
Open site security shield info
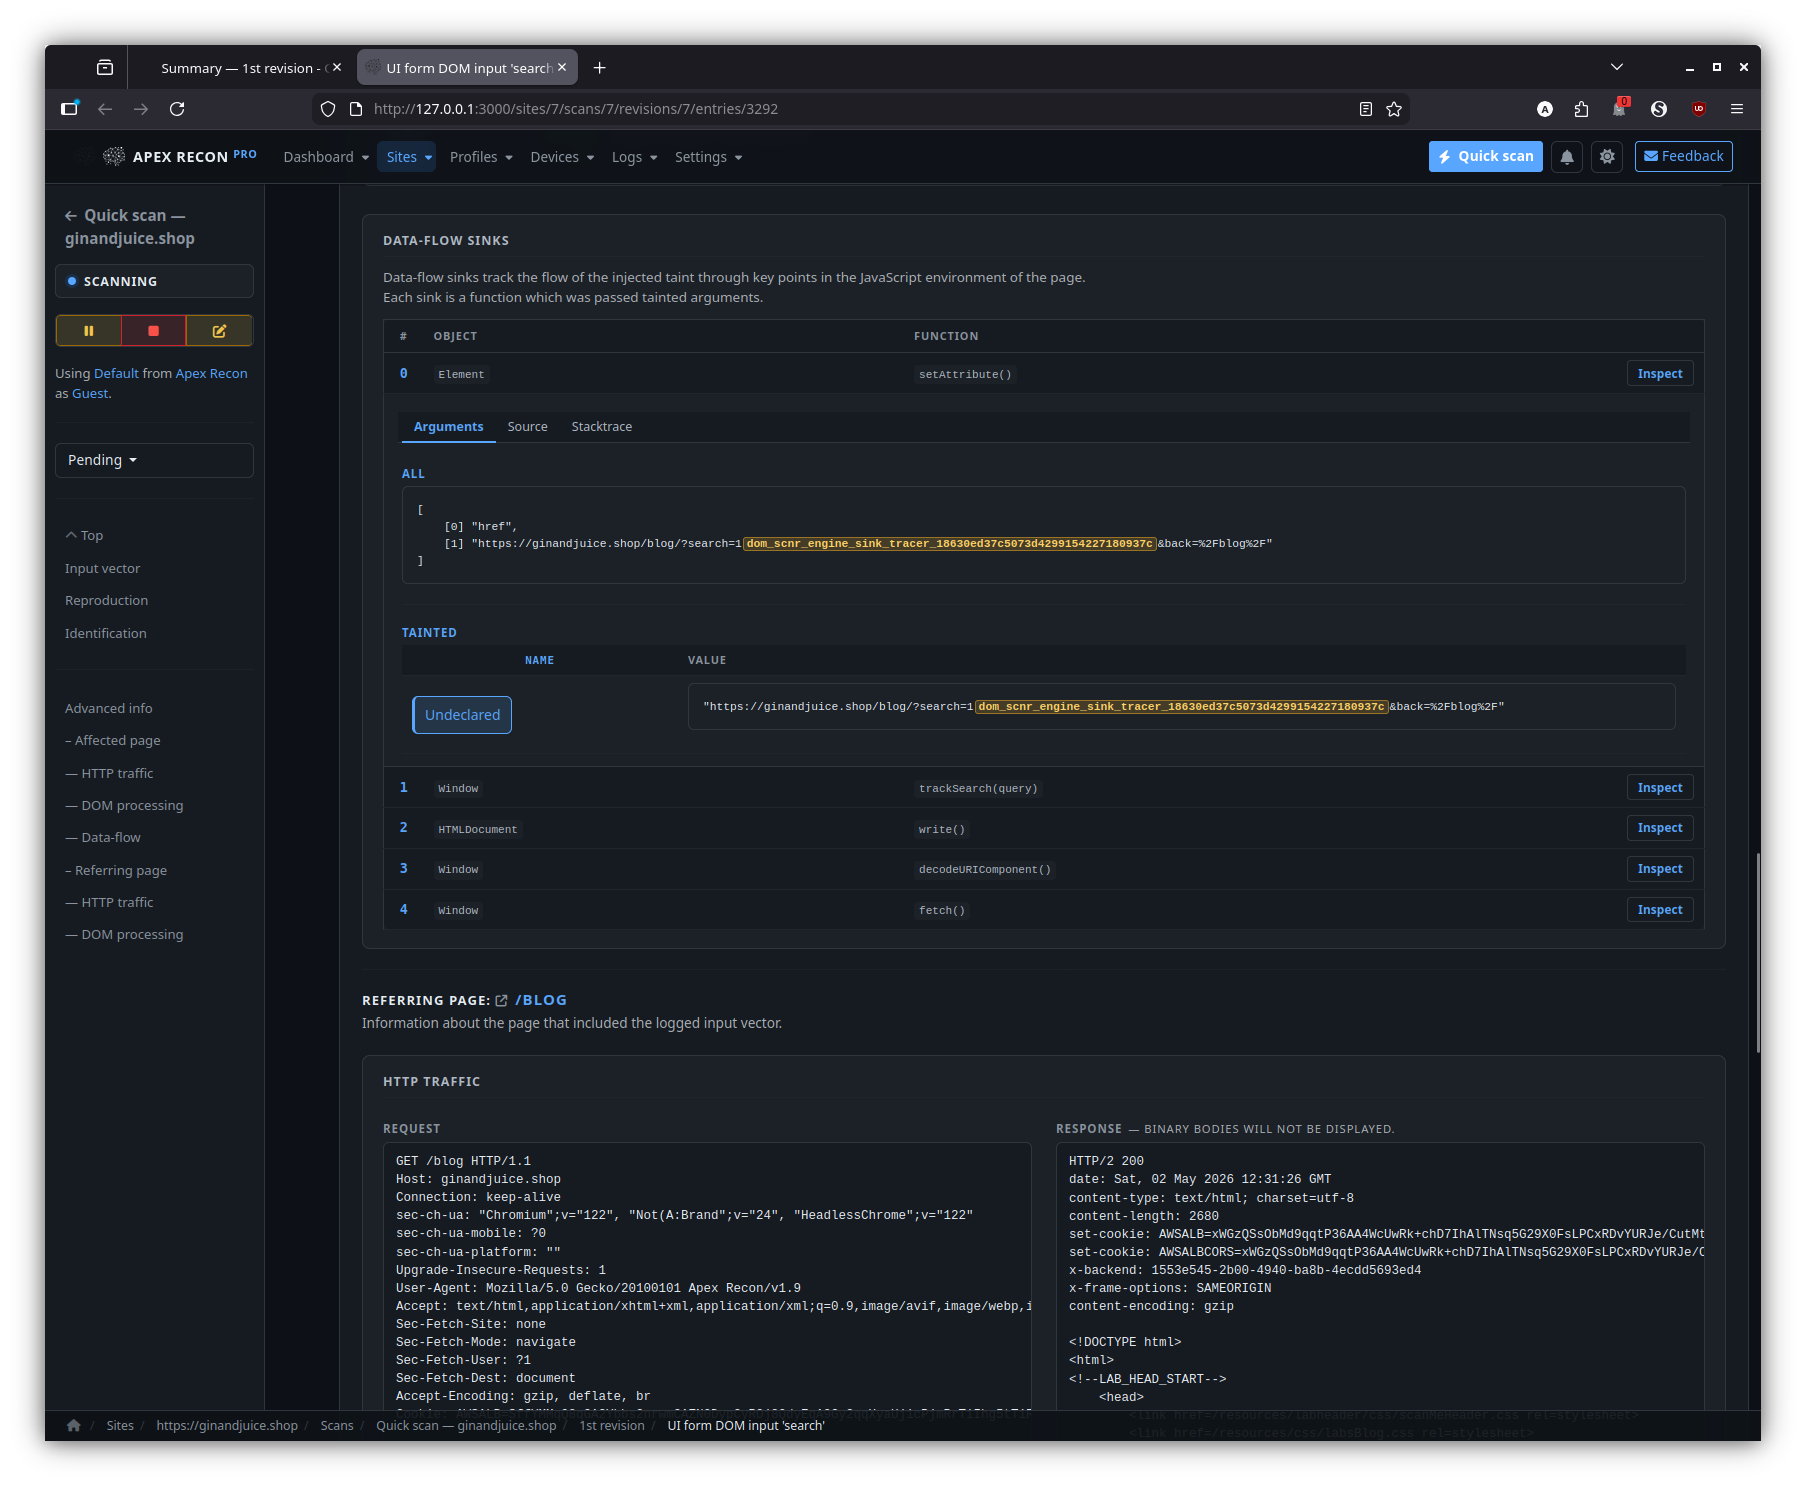point(328,109)
